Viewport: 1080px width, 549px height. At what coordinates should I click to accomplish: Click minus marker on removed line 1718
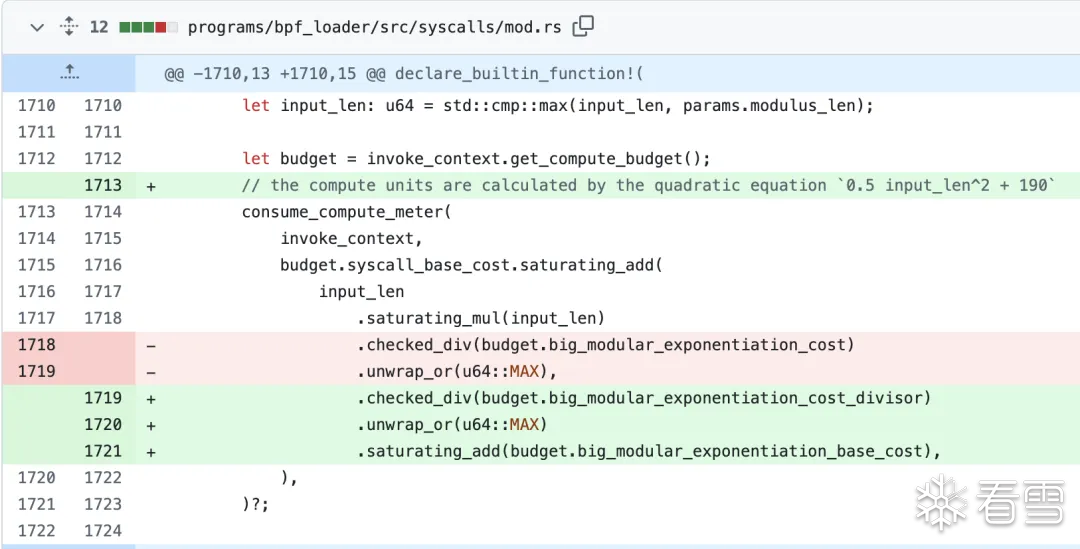pos(151,344)
